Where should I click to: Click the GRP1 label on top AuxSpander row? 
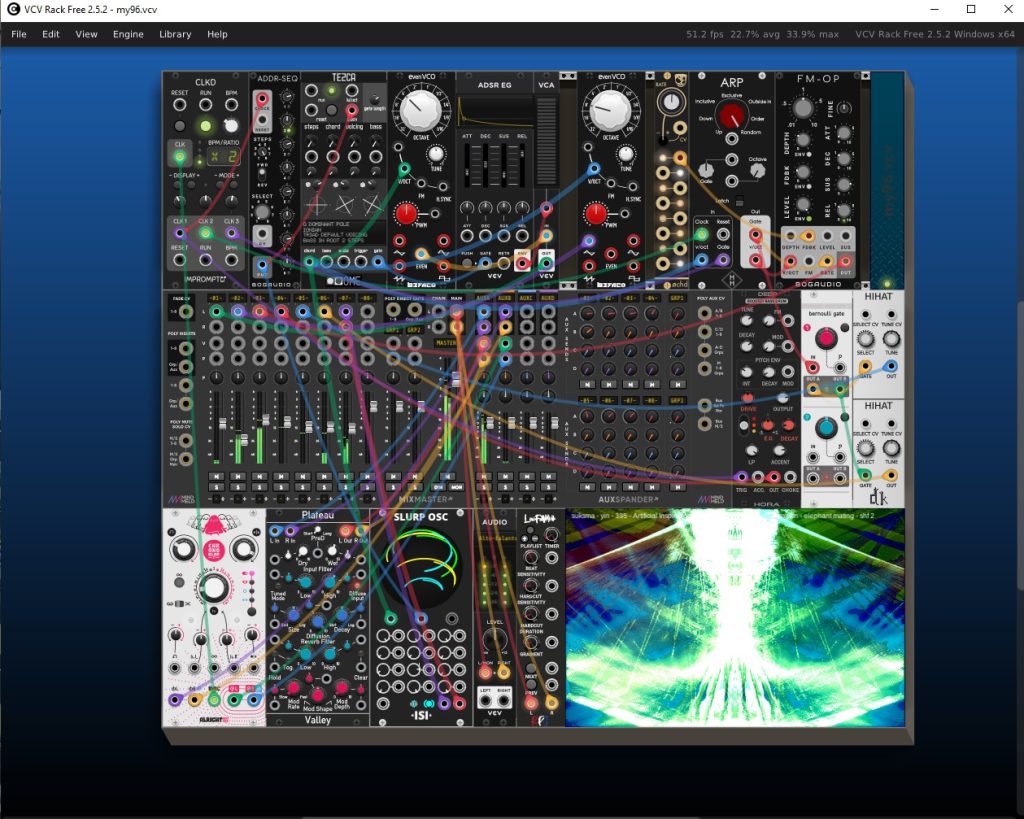[677, 298]
